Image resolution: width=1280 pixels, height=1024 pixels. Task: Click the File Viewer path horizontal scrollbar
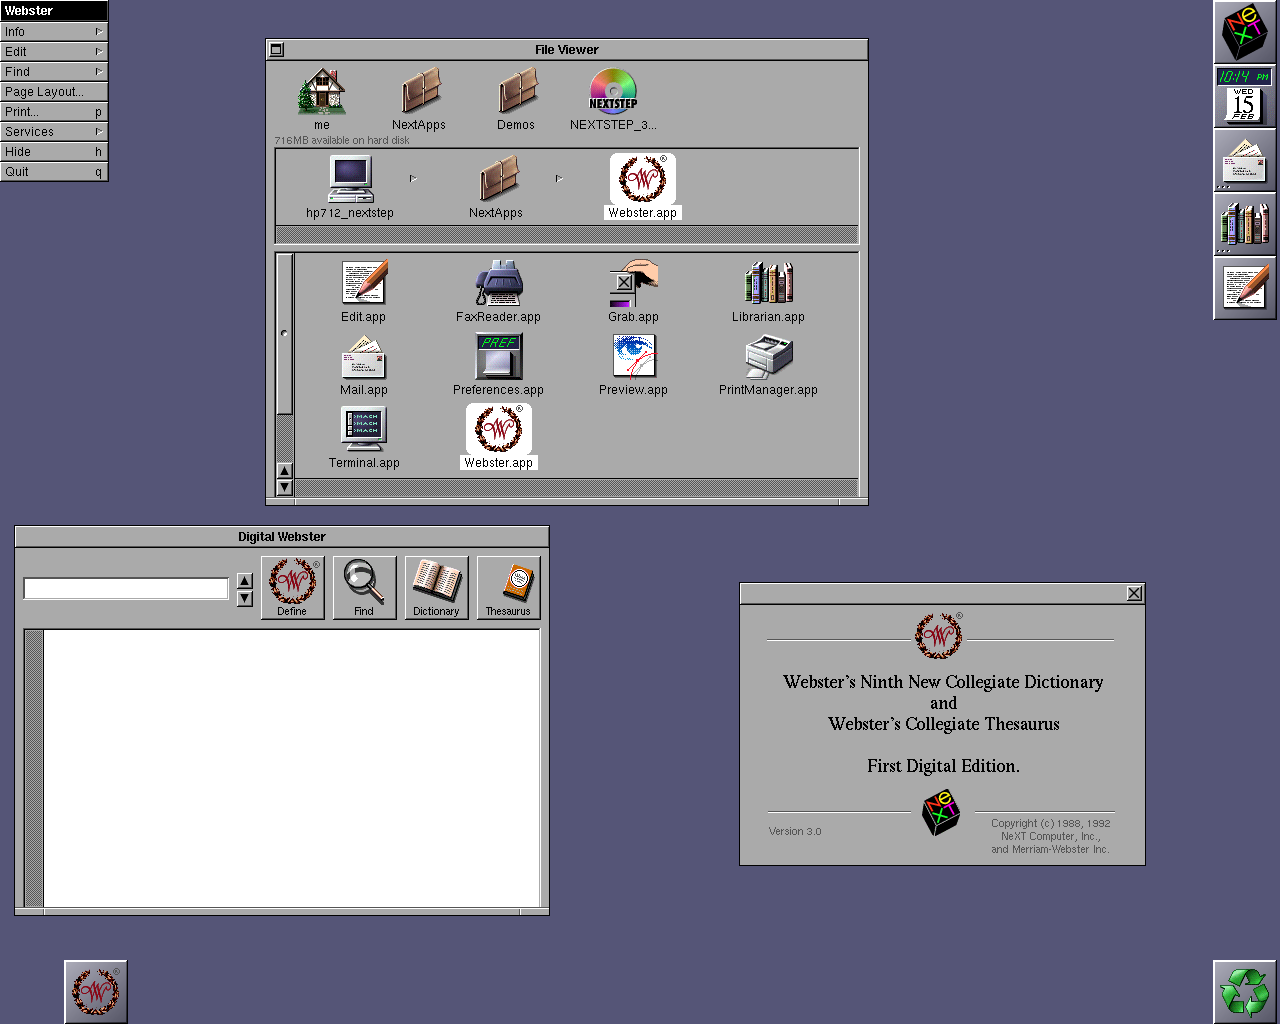coord(567,234)
